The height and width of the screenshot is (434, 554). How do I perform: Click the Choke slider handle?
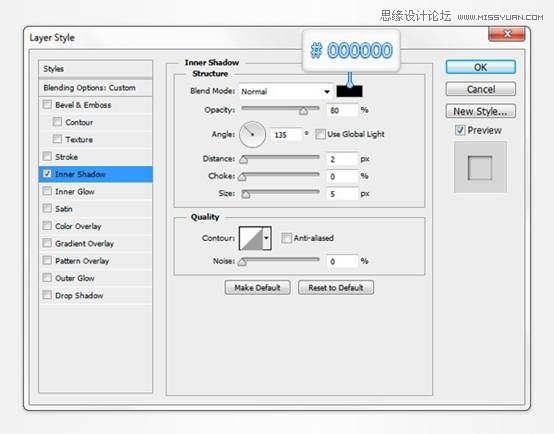point(242,177)
